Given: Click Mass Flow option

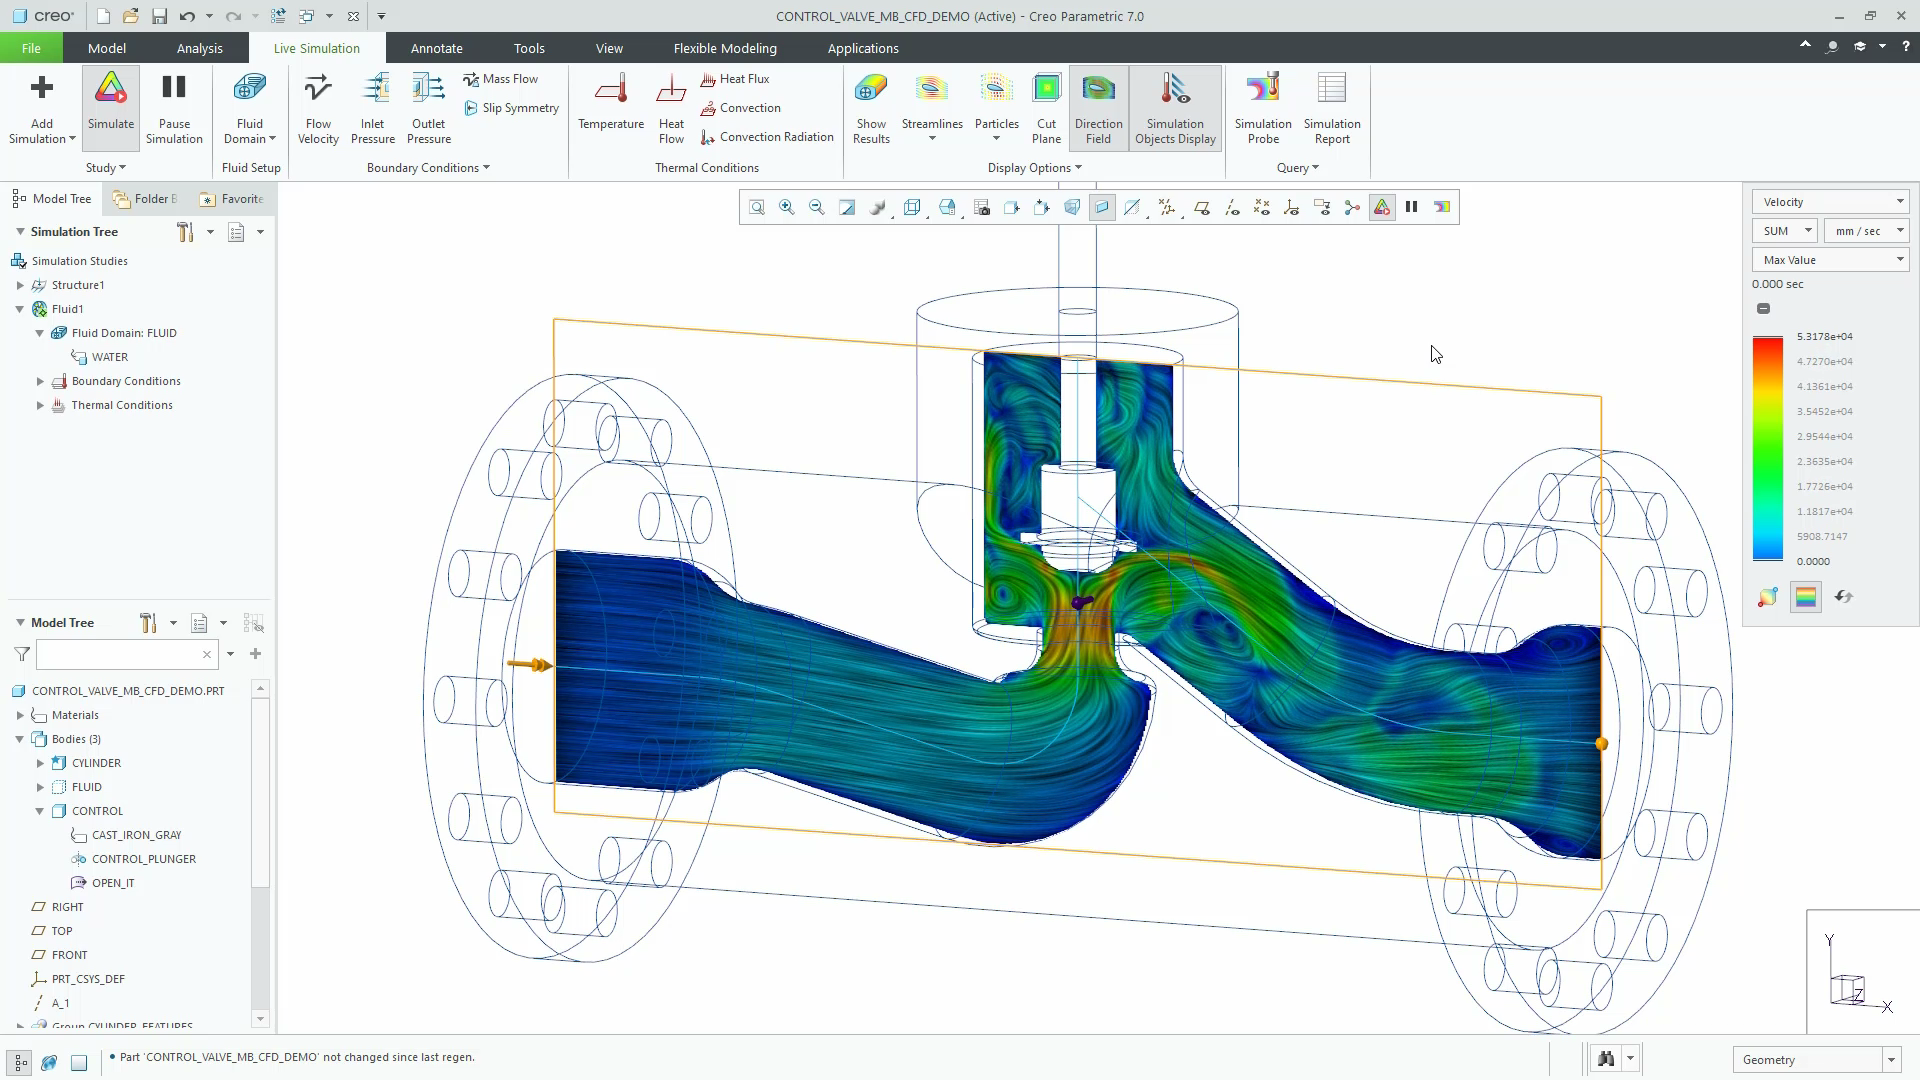Looking at the screenshot, I should click(500, 79).
